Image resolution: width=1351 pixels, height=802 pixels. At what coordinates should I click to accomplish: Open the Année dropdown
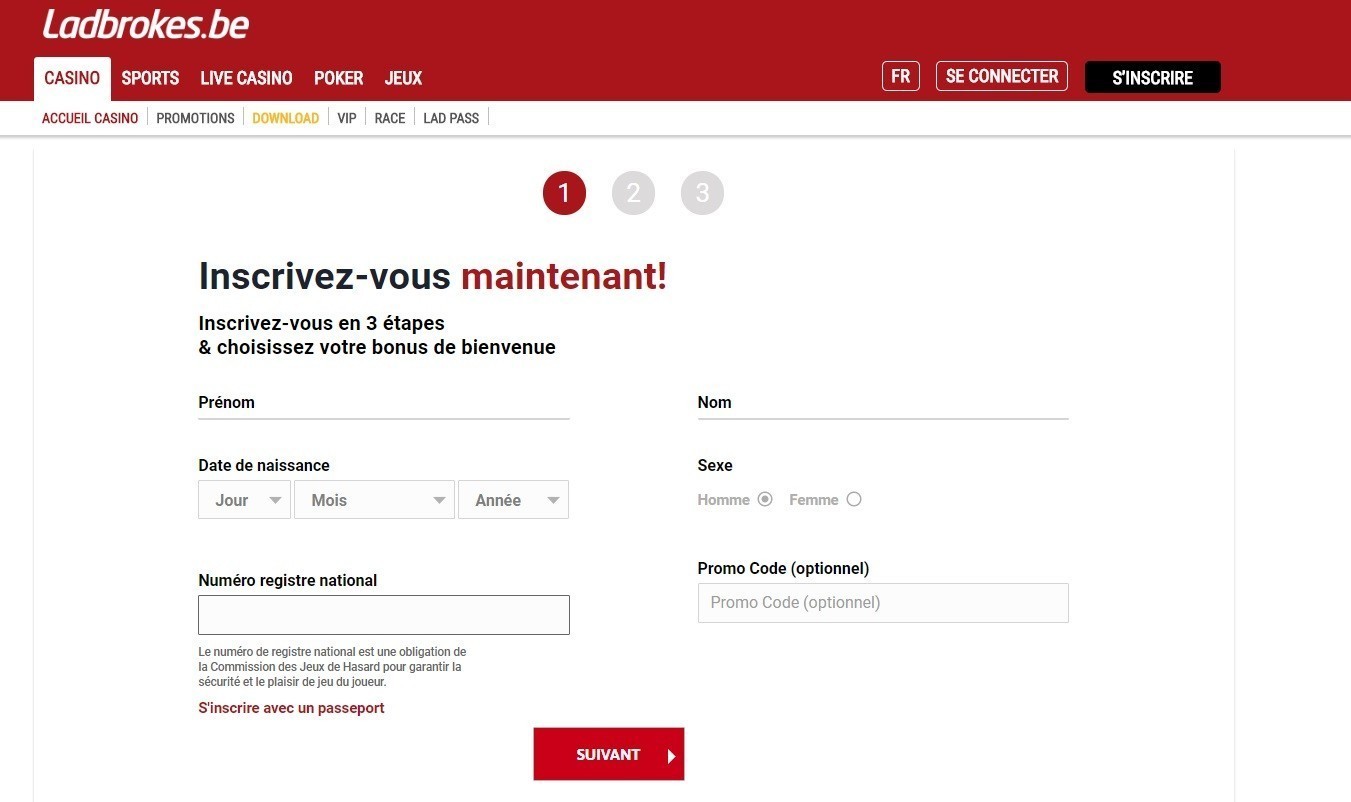[x=513, y=500]
